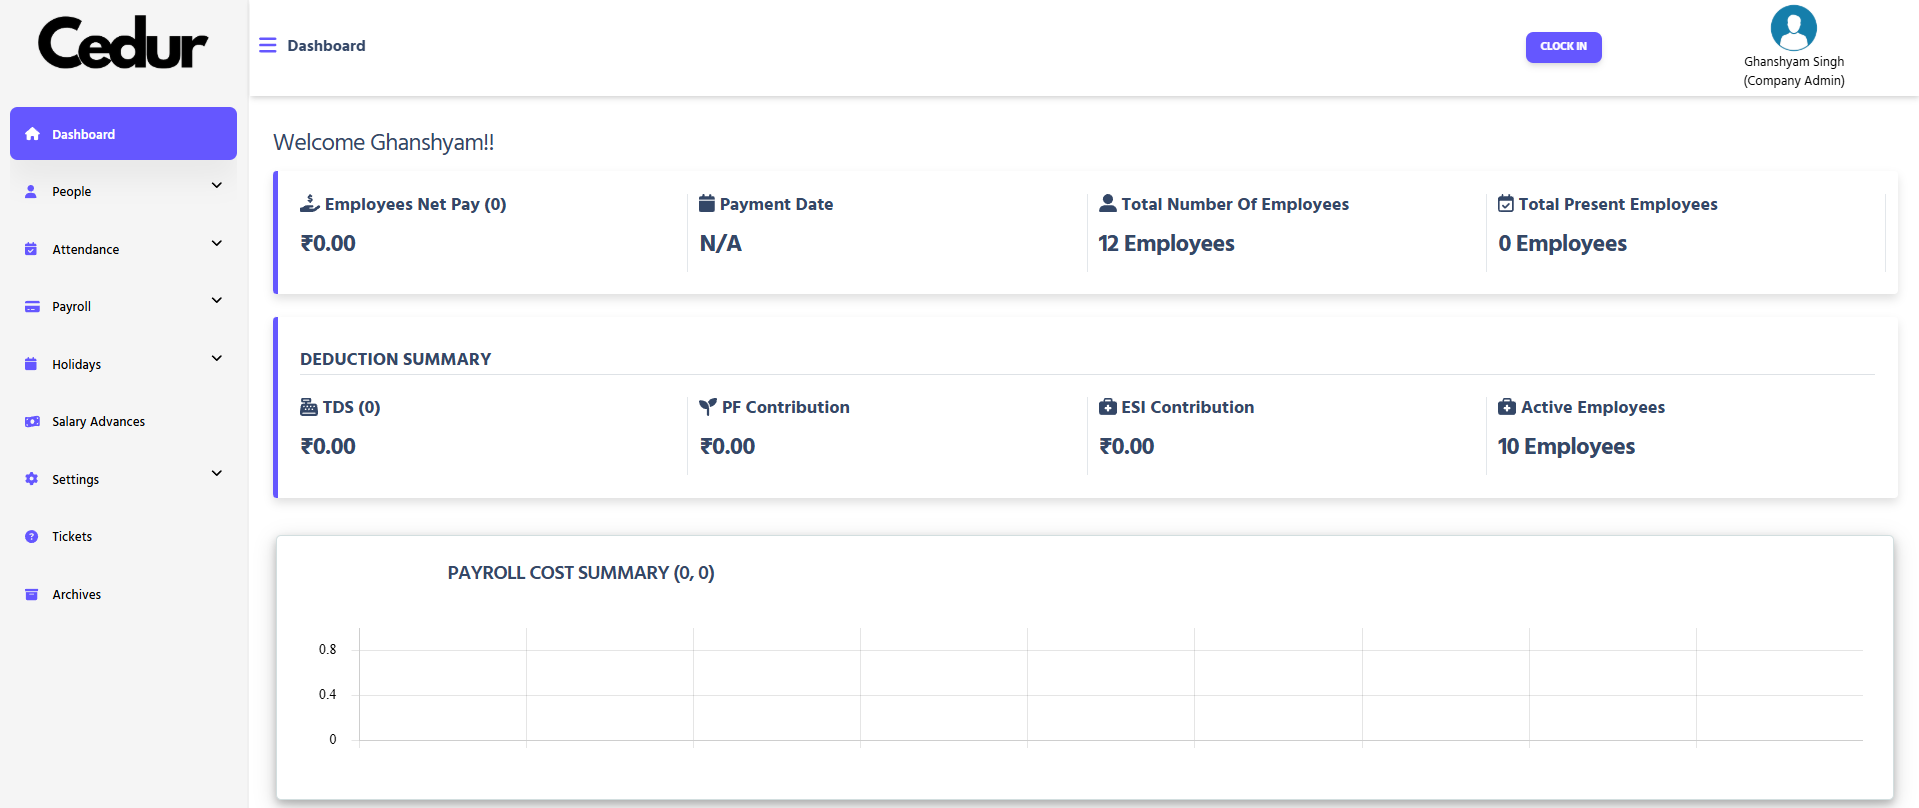Click the 0.4 axis label on payroll chart
The image size is (1919, 808).
tap(328, 693)
